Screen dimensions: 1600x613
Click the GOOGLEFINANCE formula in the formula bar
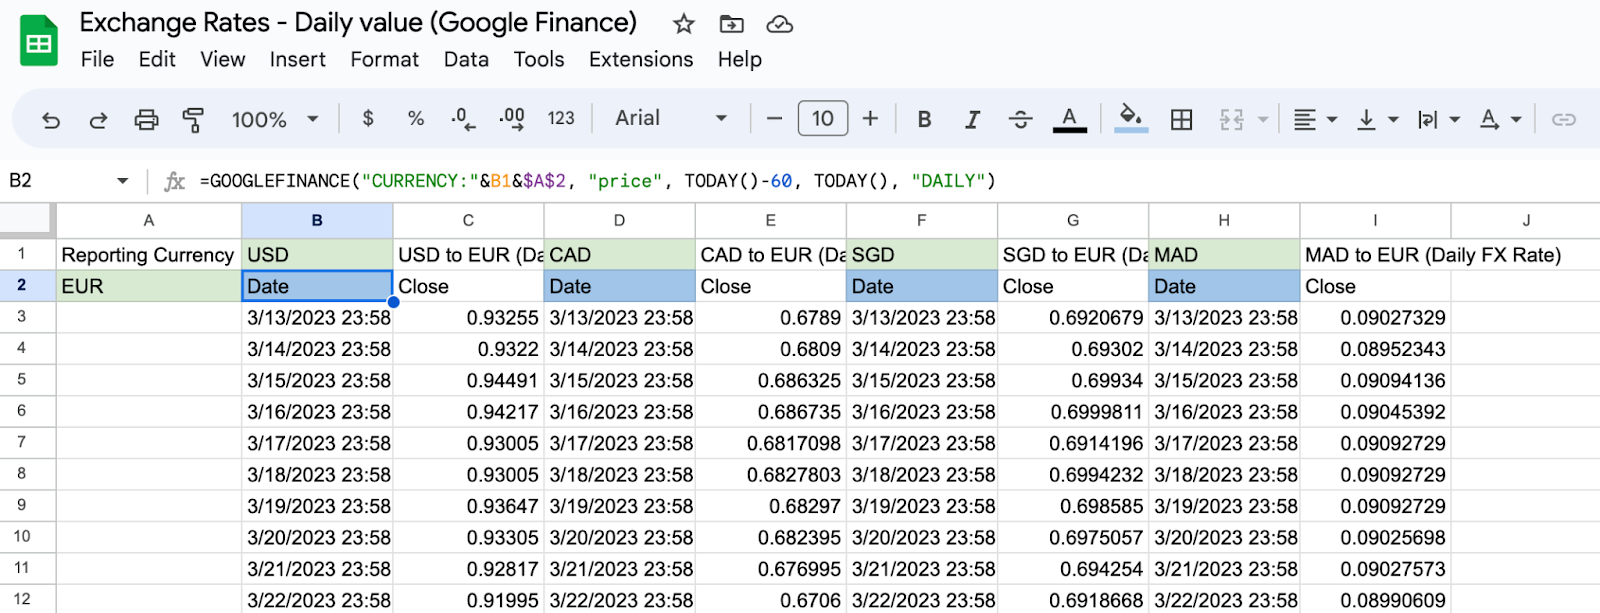[598, 181]
